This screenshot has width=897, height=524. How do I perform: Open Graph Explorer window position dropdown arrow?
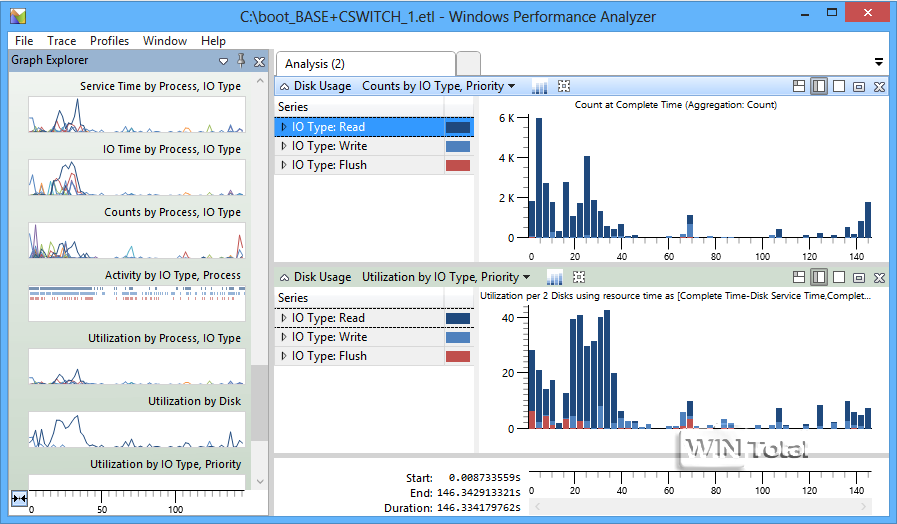click(x=223, y=61)
